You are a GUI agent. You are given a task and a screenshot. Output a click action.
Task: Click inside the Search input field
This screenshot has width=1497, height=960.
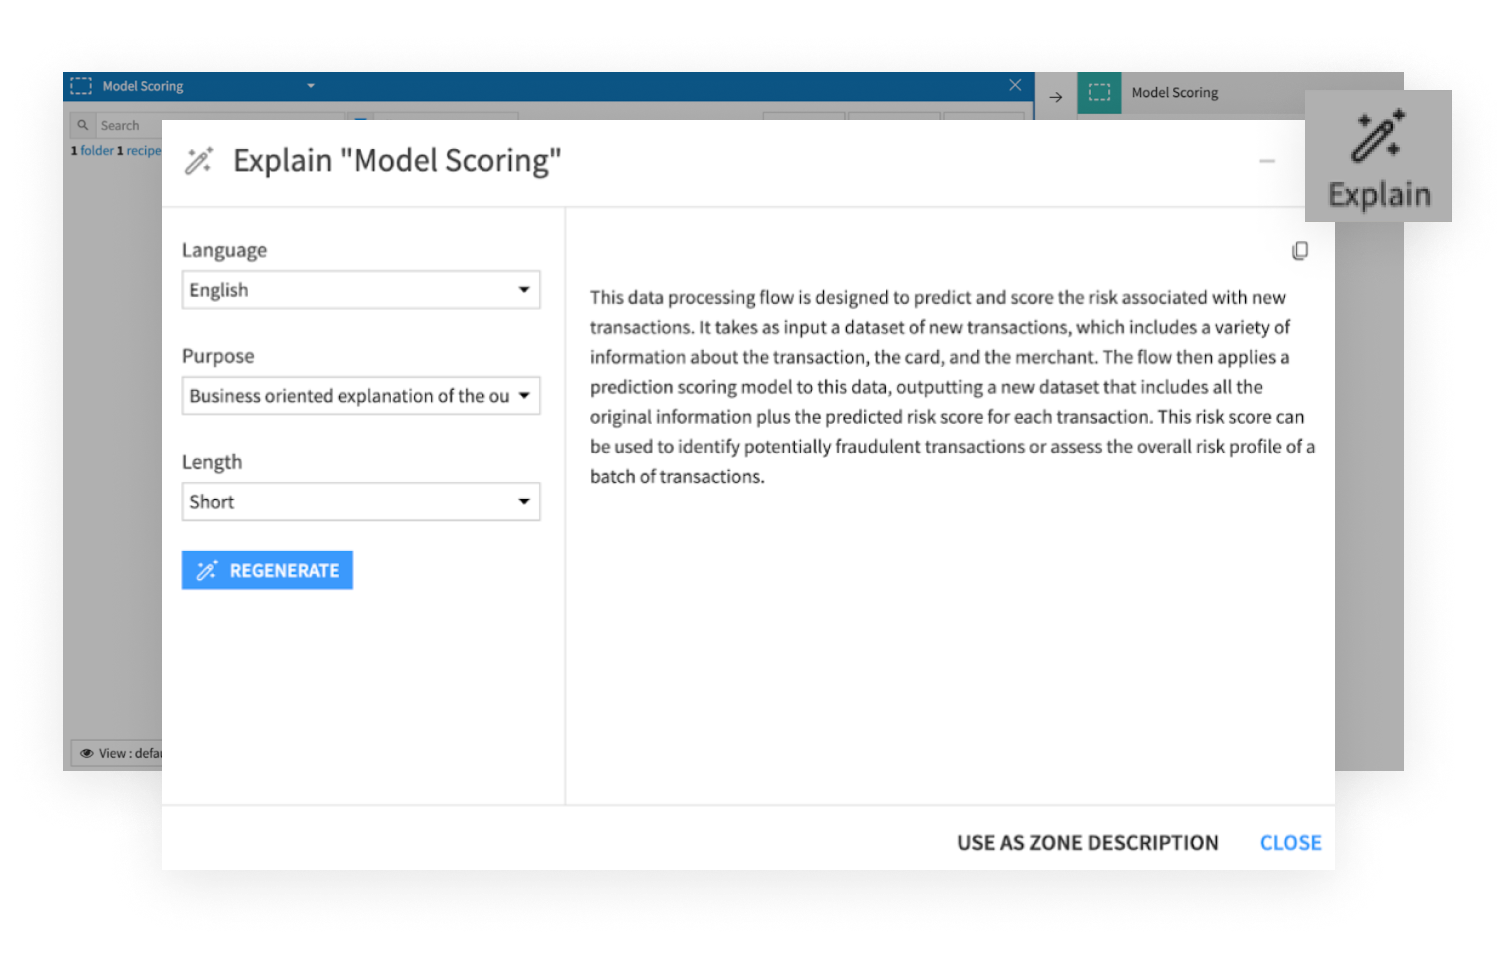click(160, 124)
